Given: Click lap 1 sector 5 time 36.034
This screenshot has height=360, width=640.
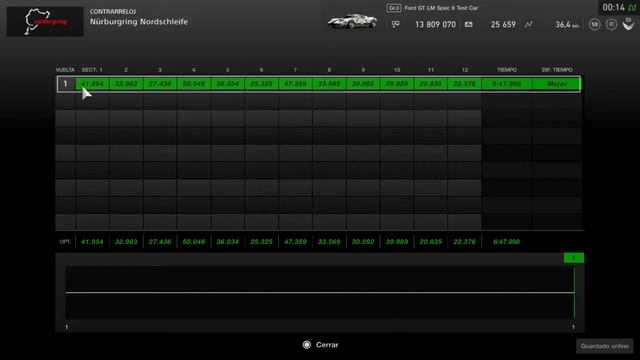Looking at the screenshot, I should (228, 84).
